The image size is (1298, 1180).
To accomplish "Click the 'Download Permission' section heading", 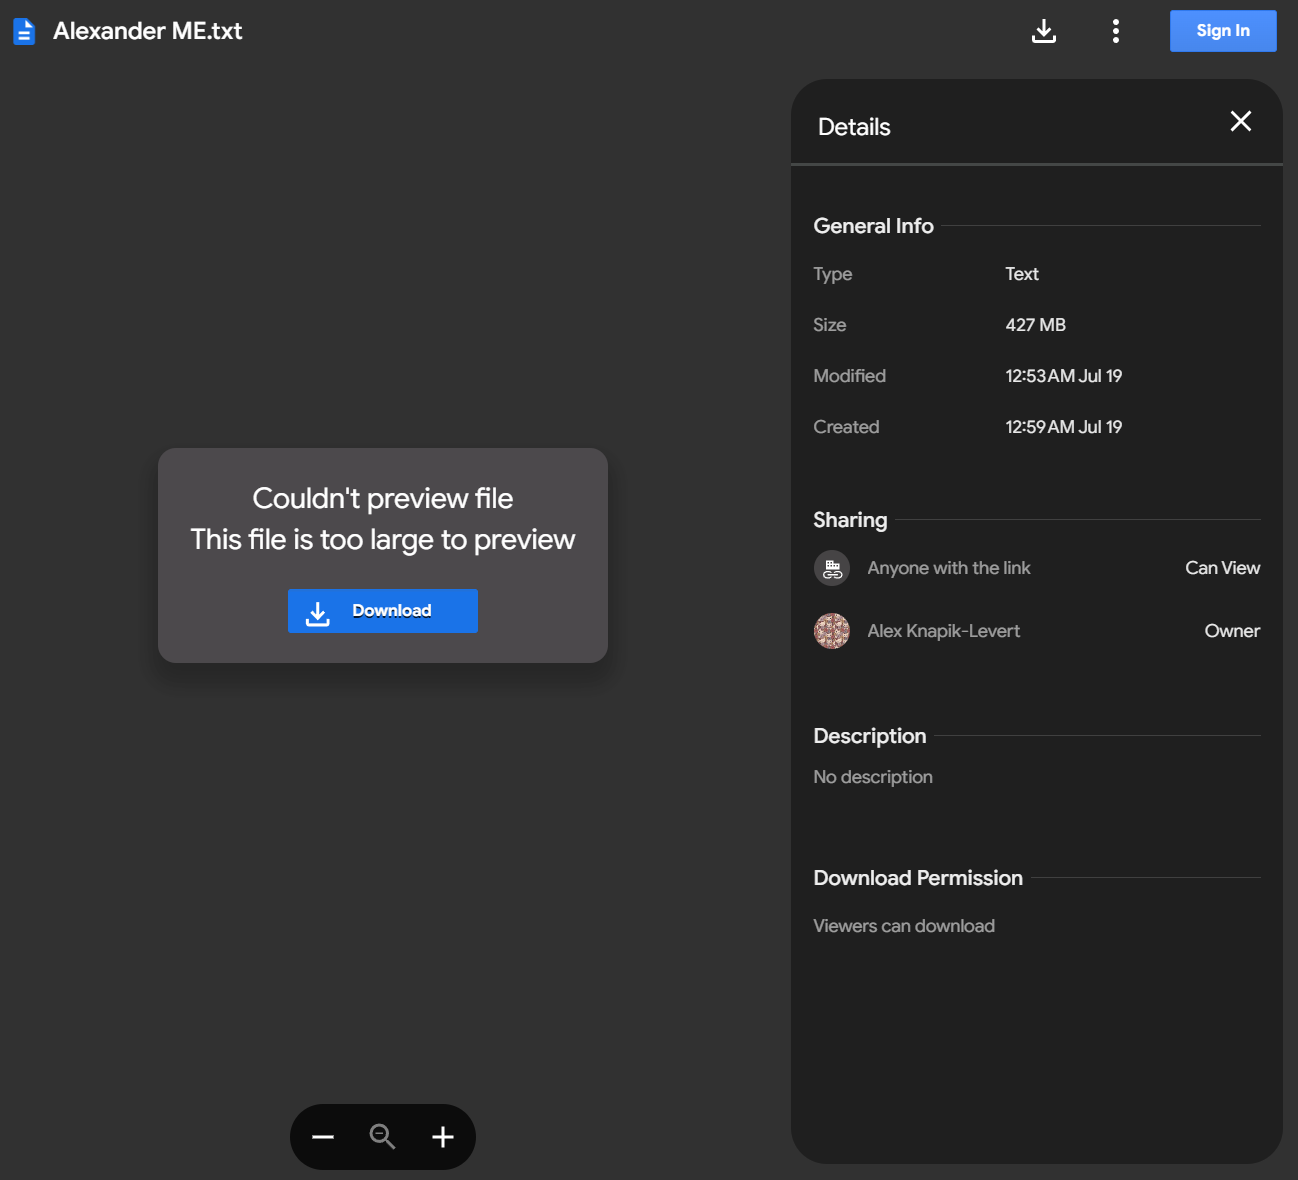I will pyautogui.click(x=918, y=878).
